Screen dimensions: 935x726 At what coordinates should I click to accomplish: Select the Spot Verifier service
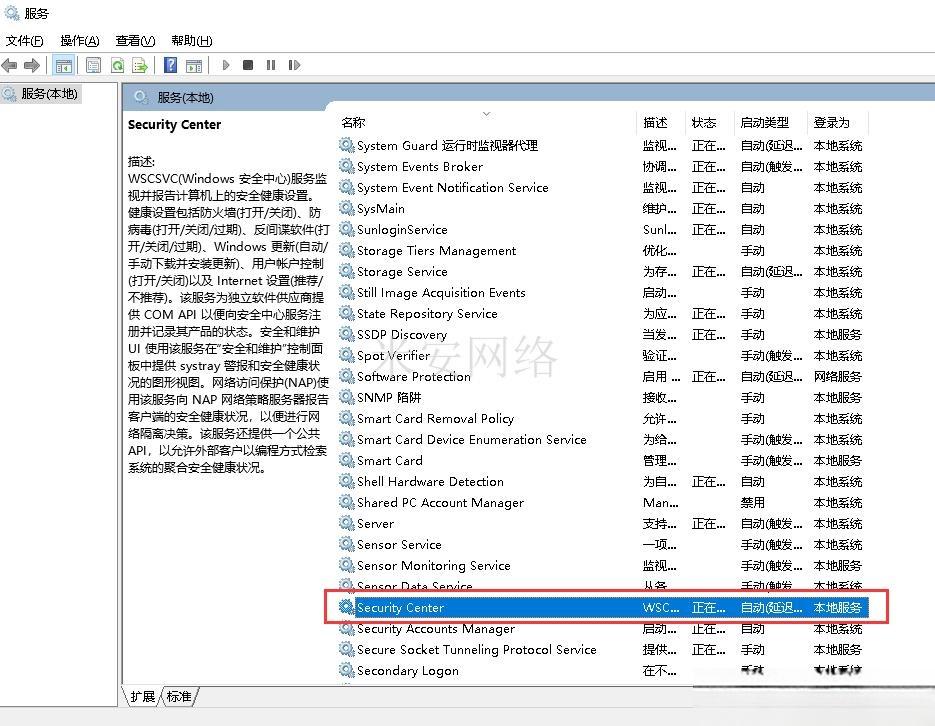coord(393,355)
